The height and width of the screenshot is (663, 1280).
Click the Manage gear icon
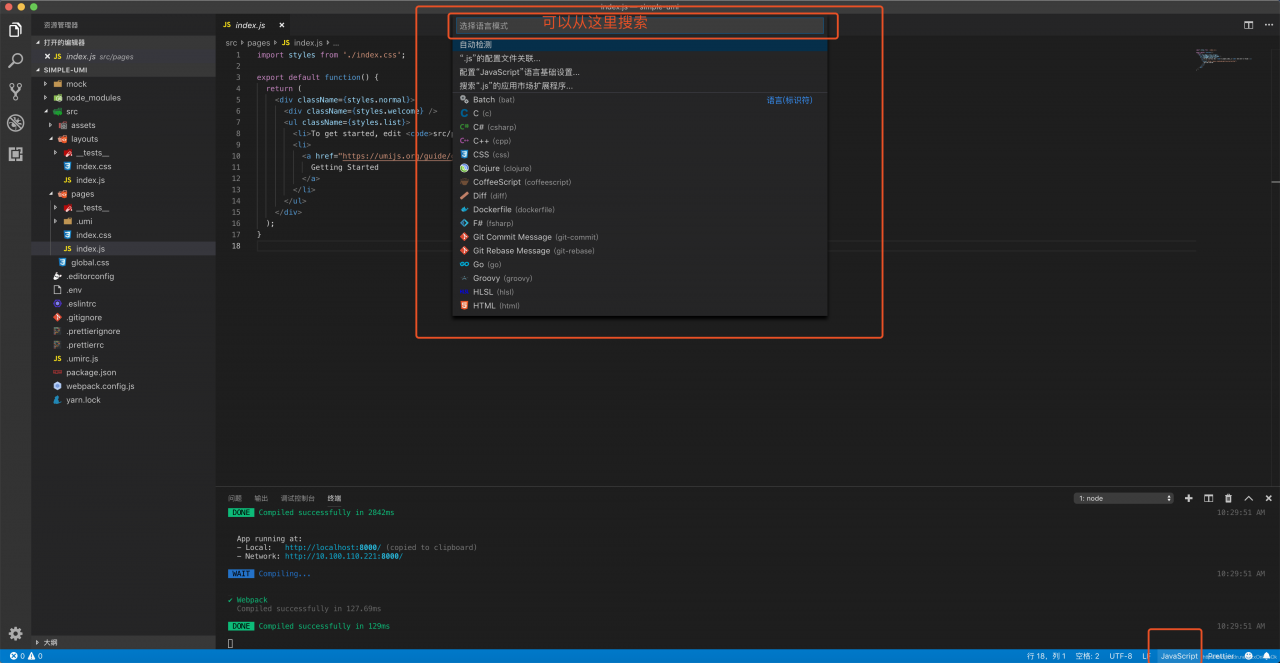15,633
